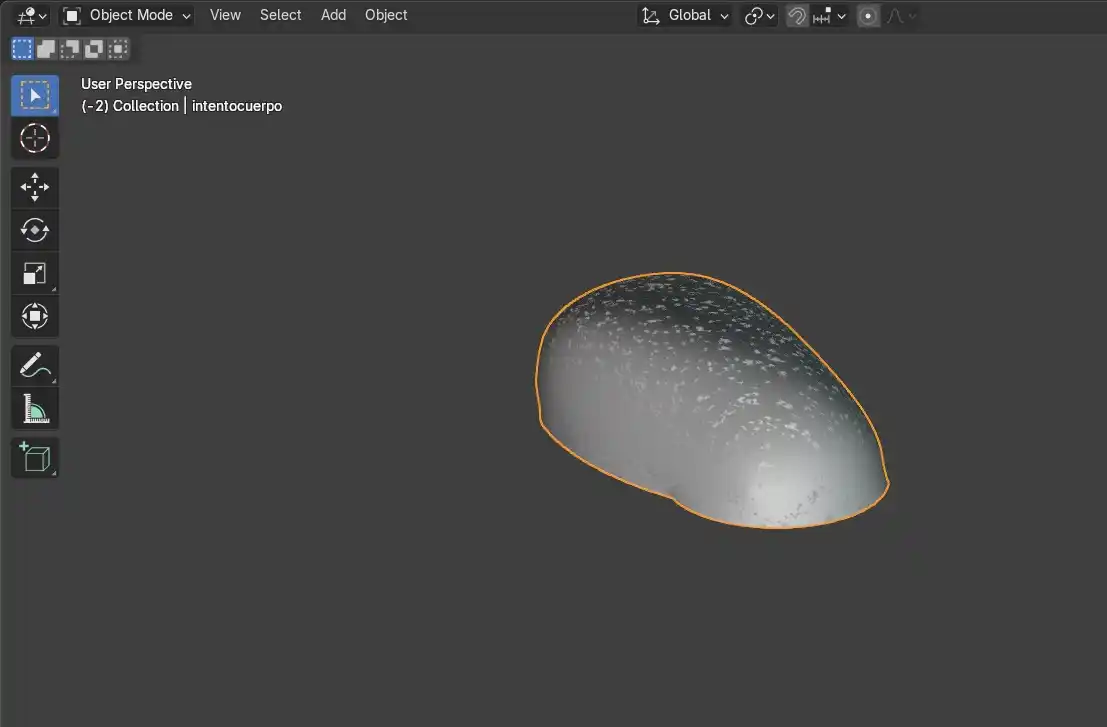The width and height of the screenshot is (1107, 727).
Task: Activate the Rotate tool
Action: pos(35,230)
